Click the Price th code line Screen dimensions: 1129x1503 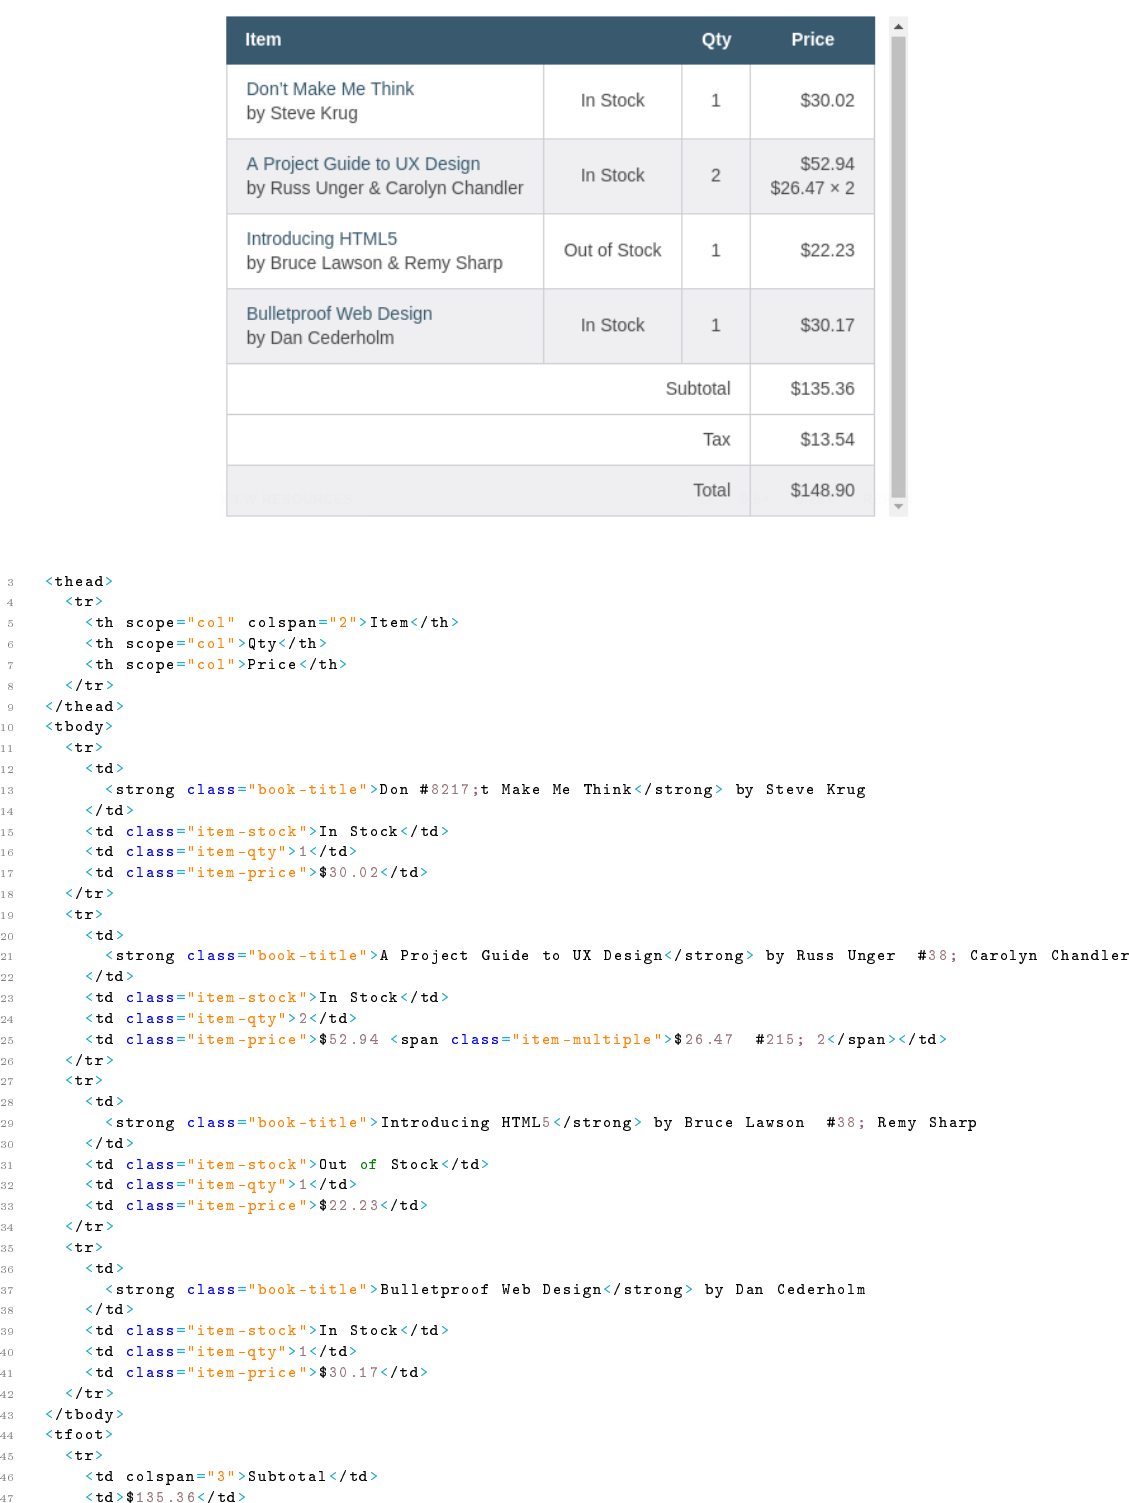click(x=216, y=665)
